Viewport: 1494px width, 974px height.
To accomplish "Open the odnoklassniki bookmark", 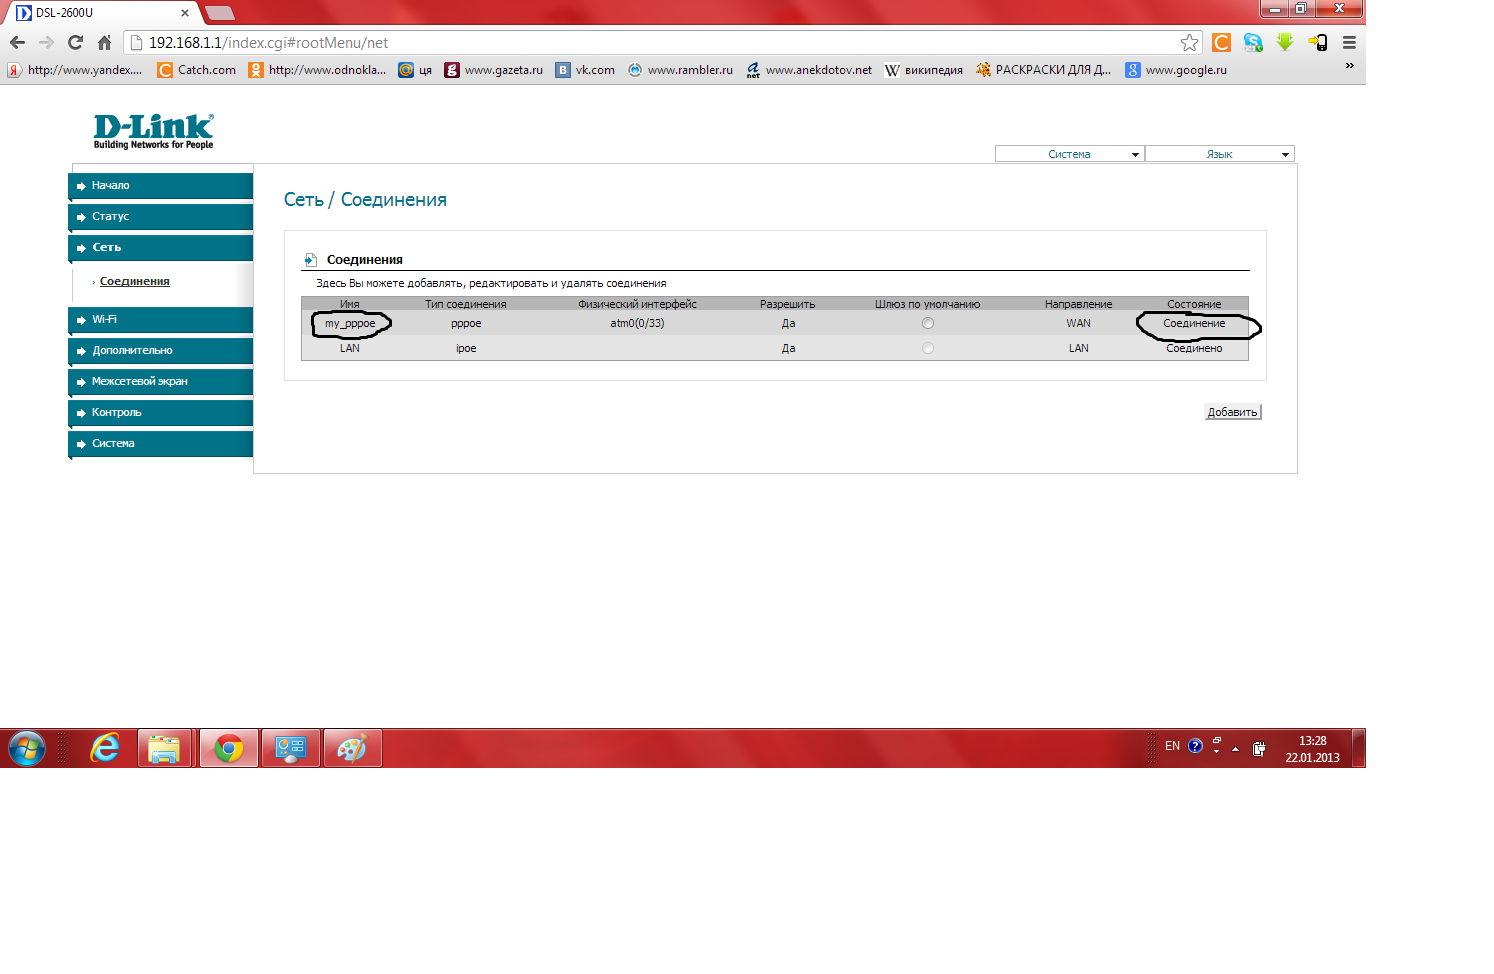I will coord(317,70).
